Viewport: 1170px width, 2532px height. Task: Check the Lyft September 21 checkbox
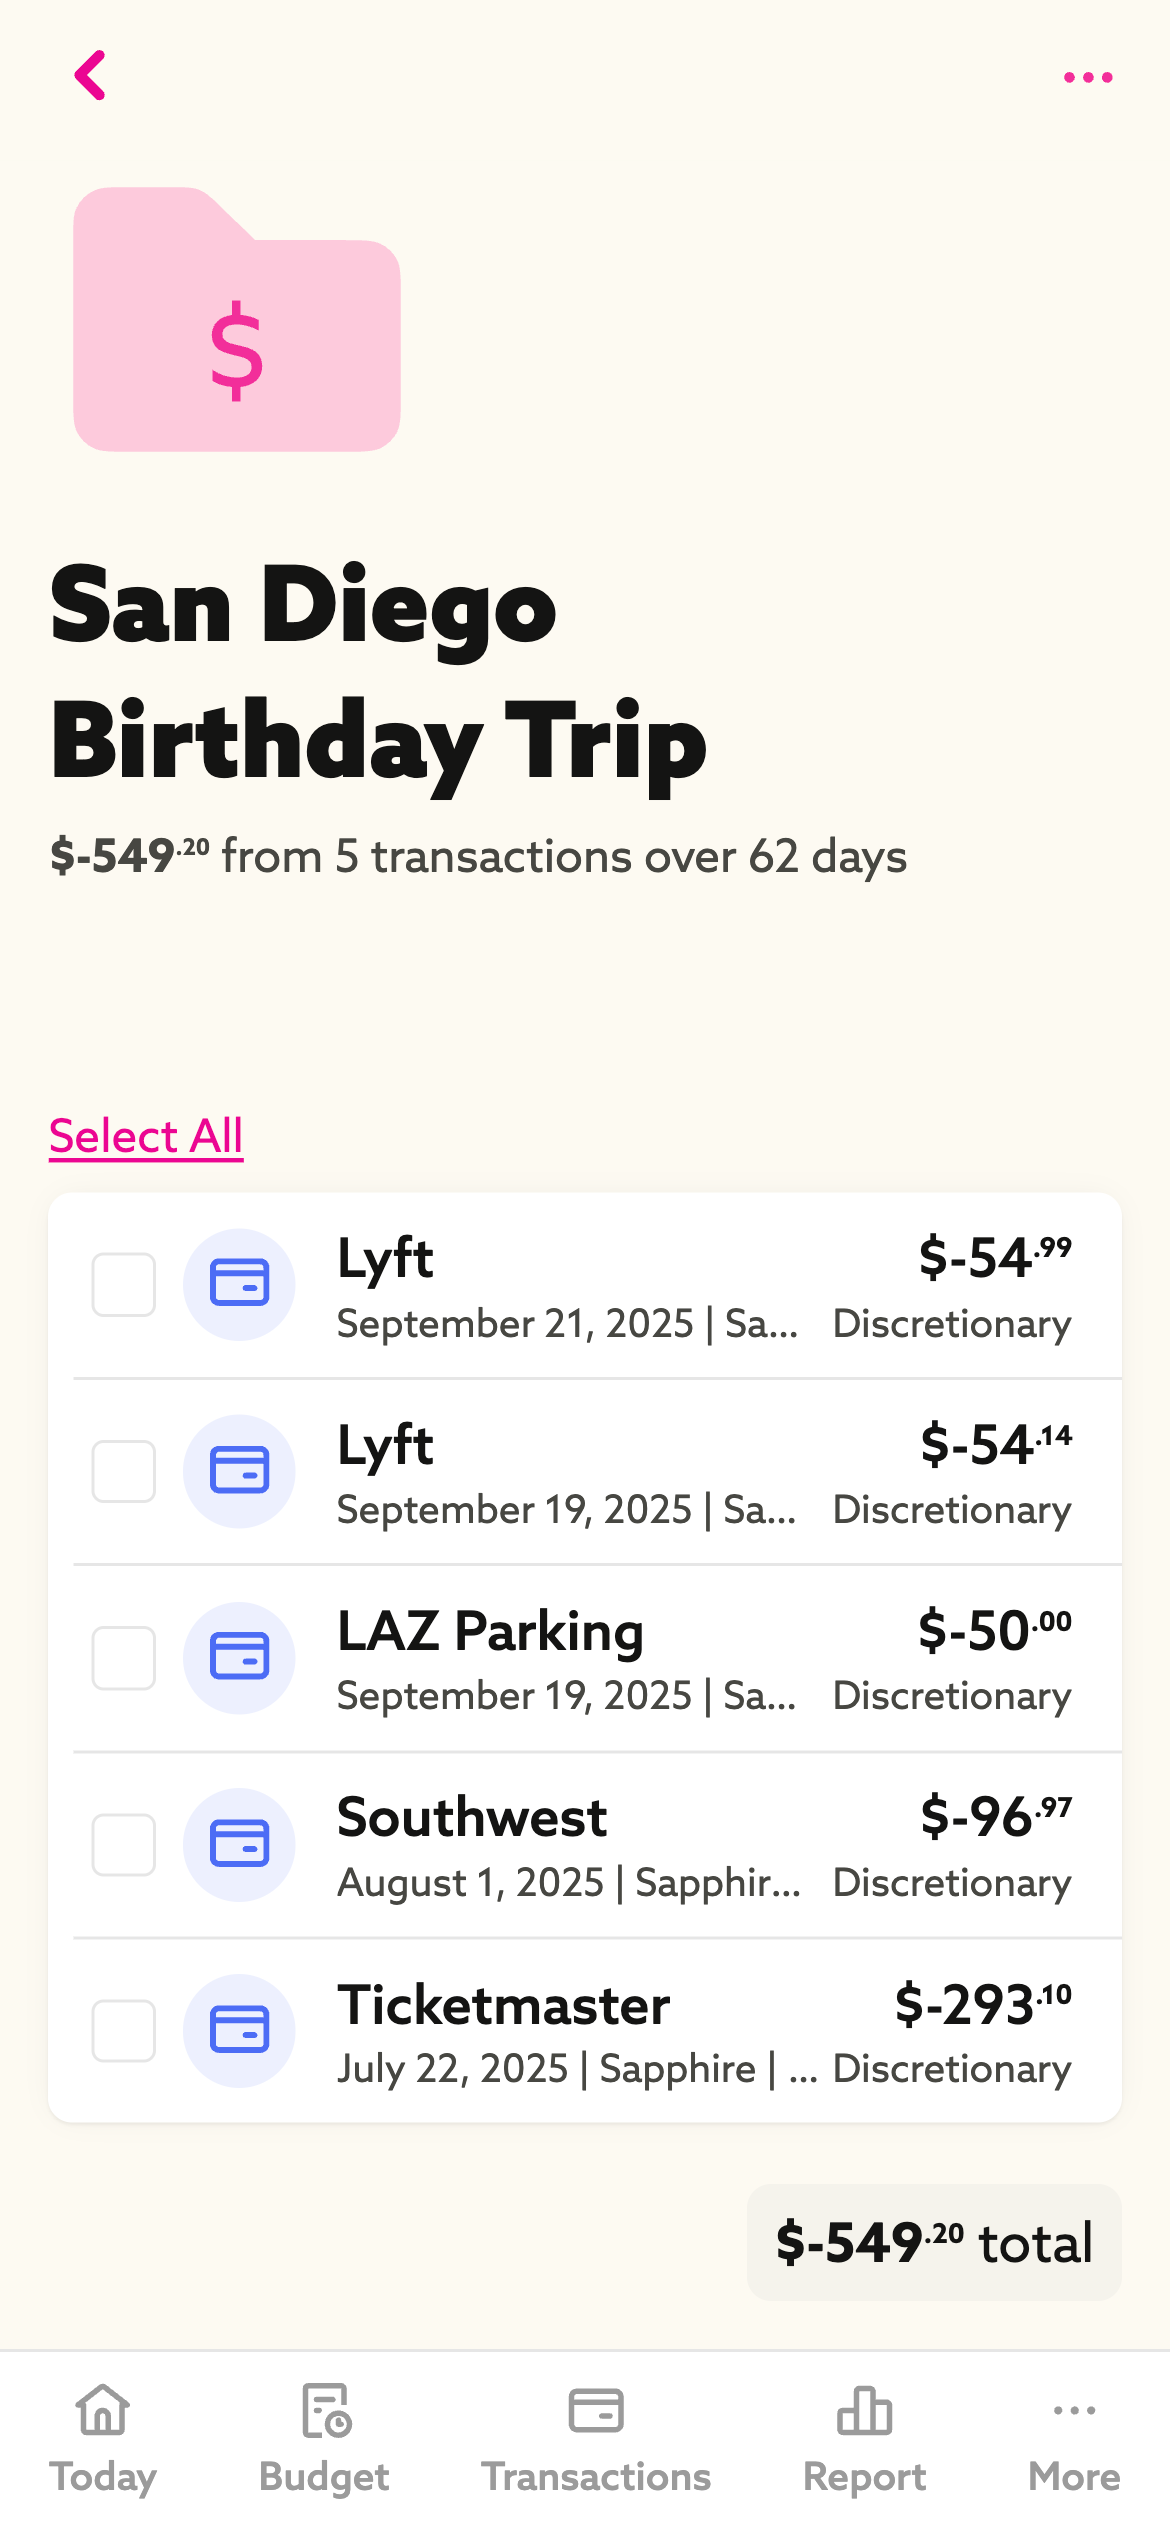click(x=124, y=1285)
